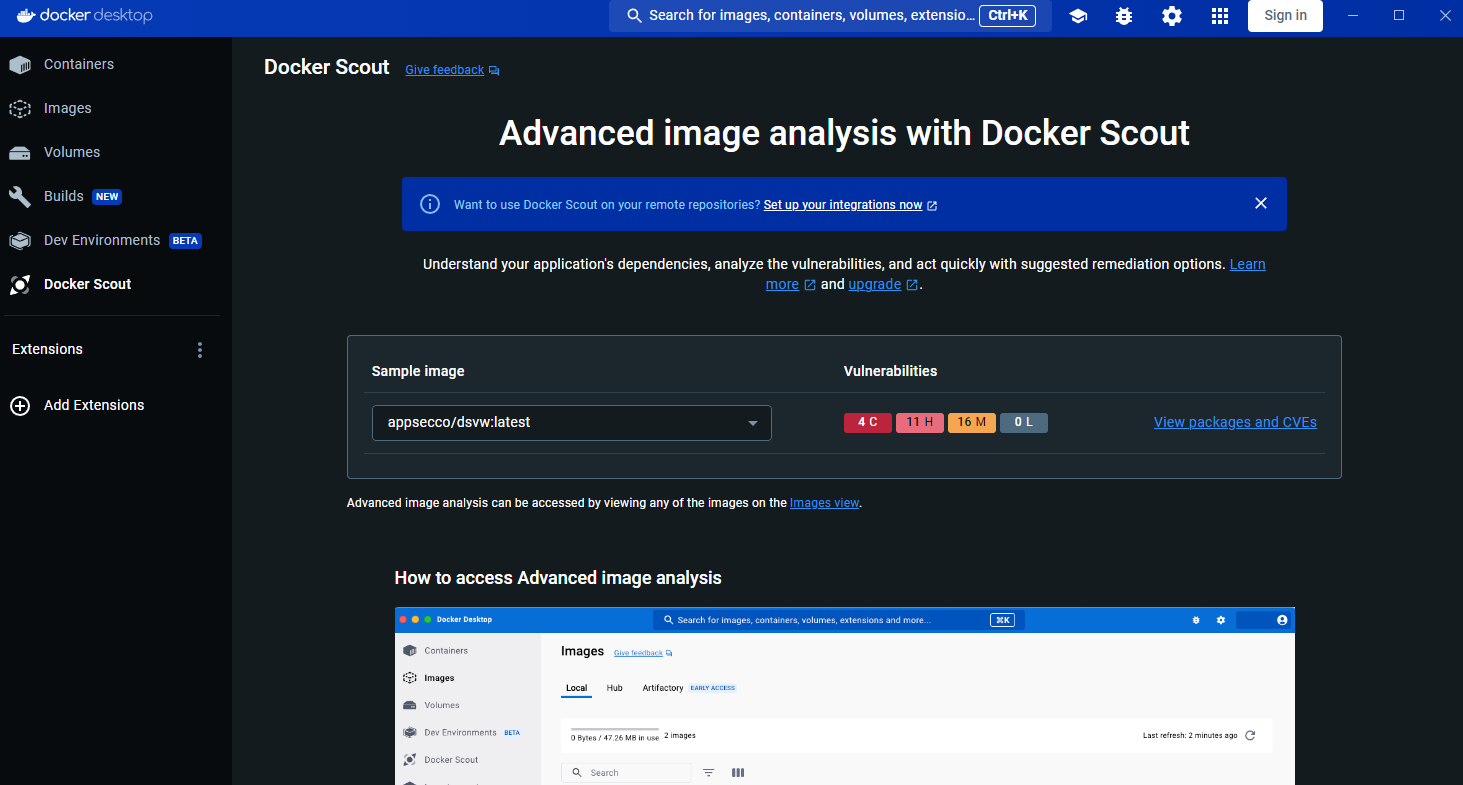
Task: Open the Dev Environments sidebar icon
Action: click(20, 241)
